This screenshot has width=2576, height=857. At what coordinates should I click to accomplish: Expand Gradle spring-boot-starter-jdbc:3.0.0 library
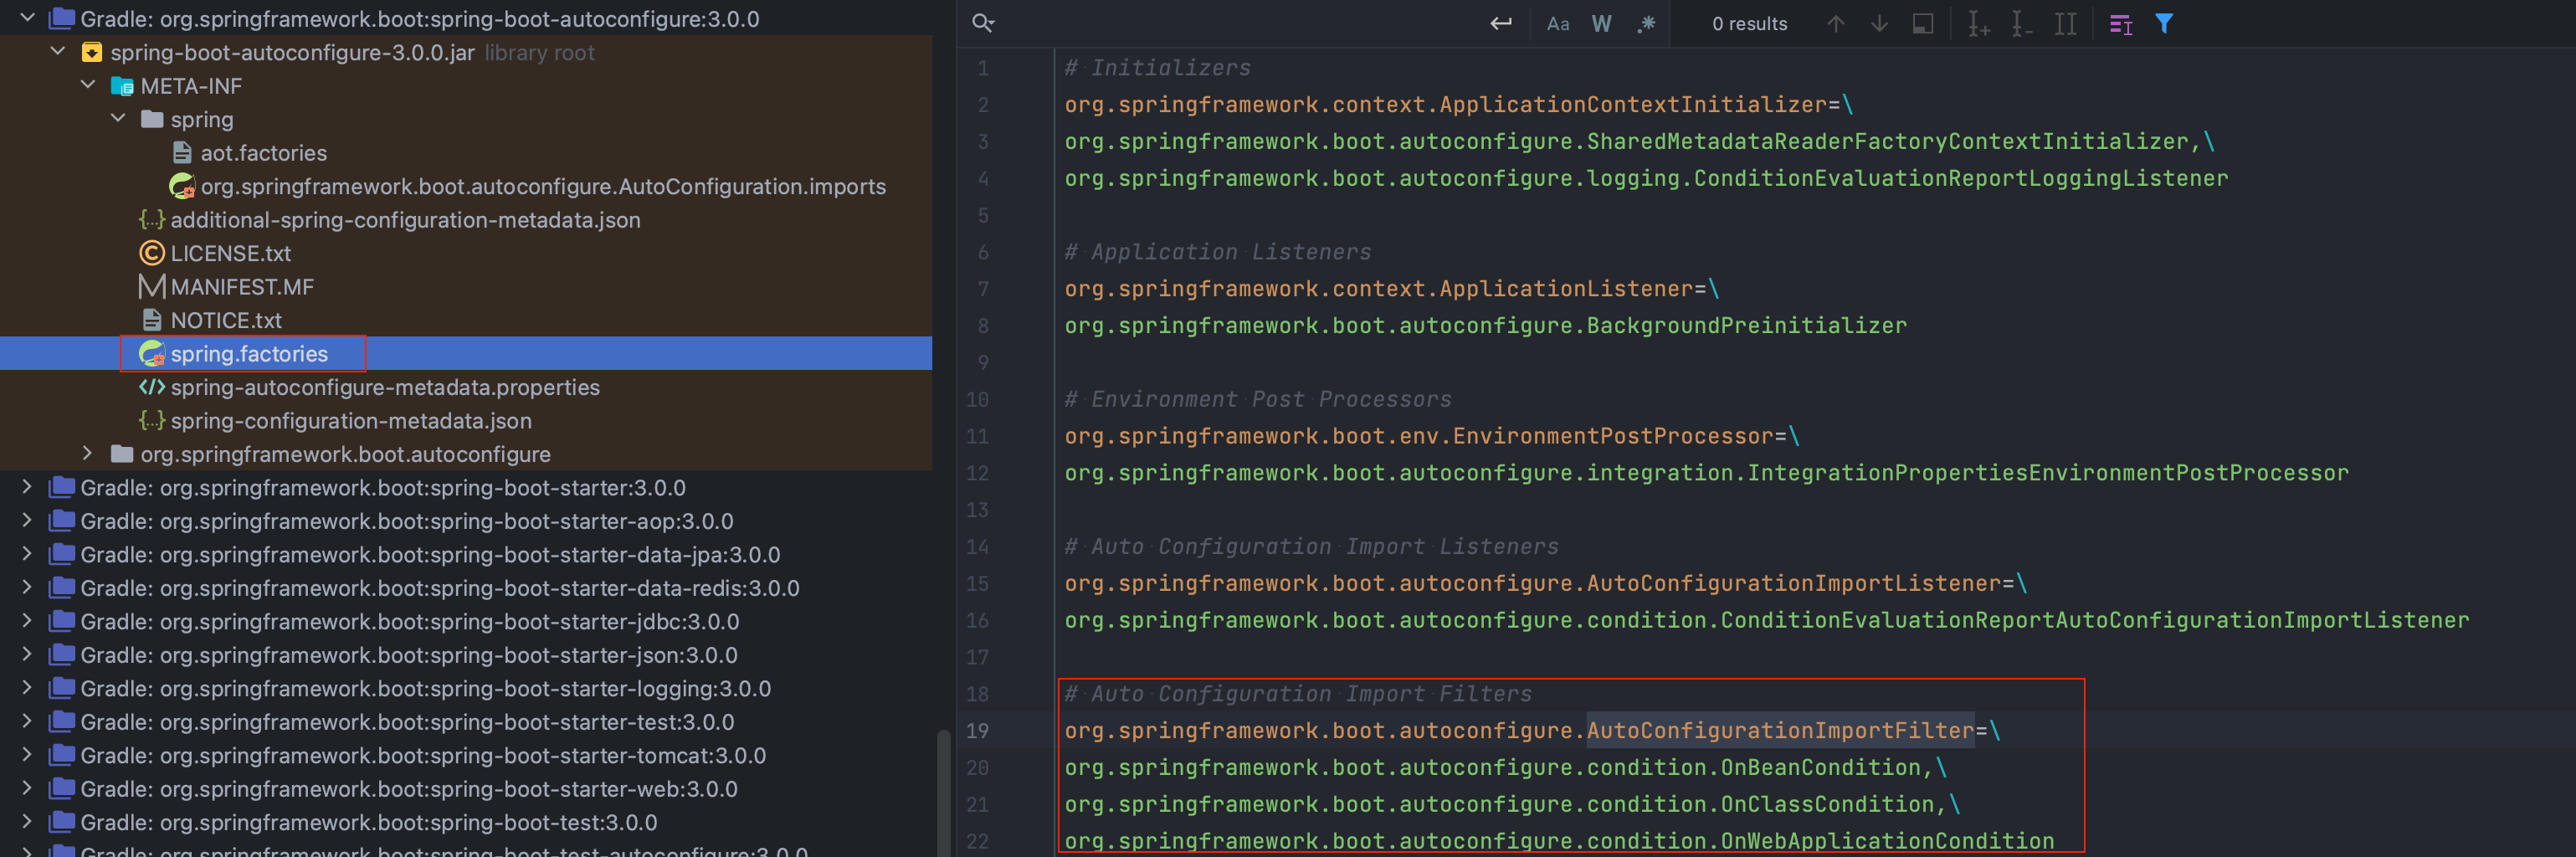28,620
